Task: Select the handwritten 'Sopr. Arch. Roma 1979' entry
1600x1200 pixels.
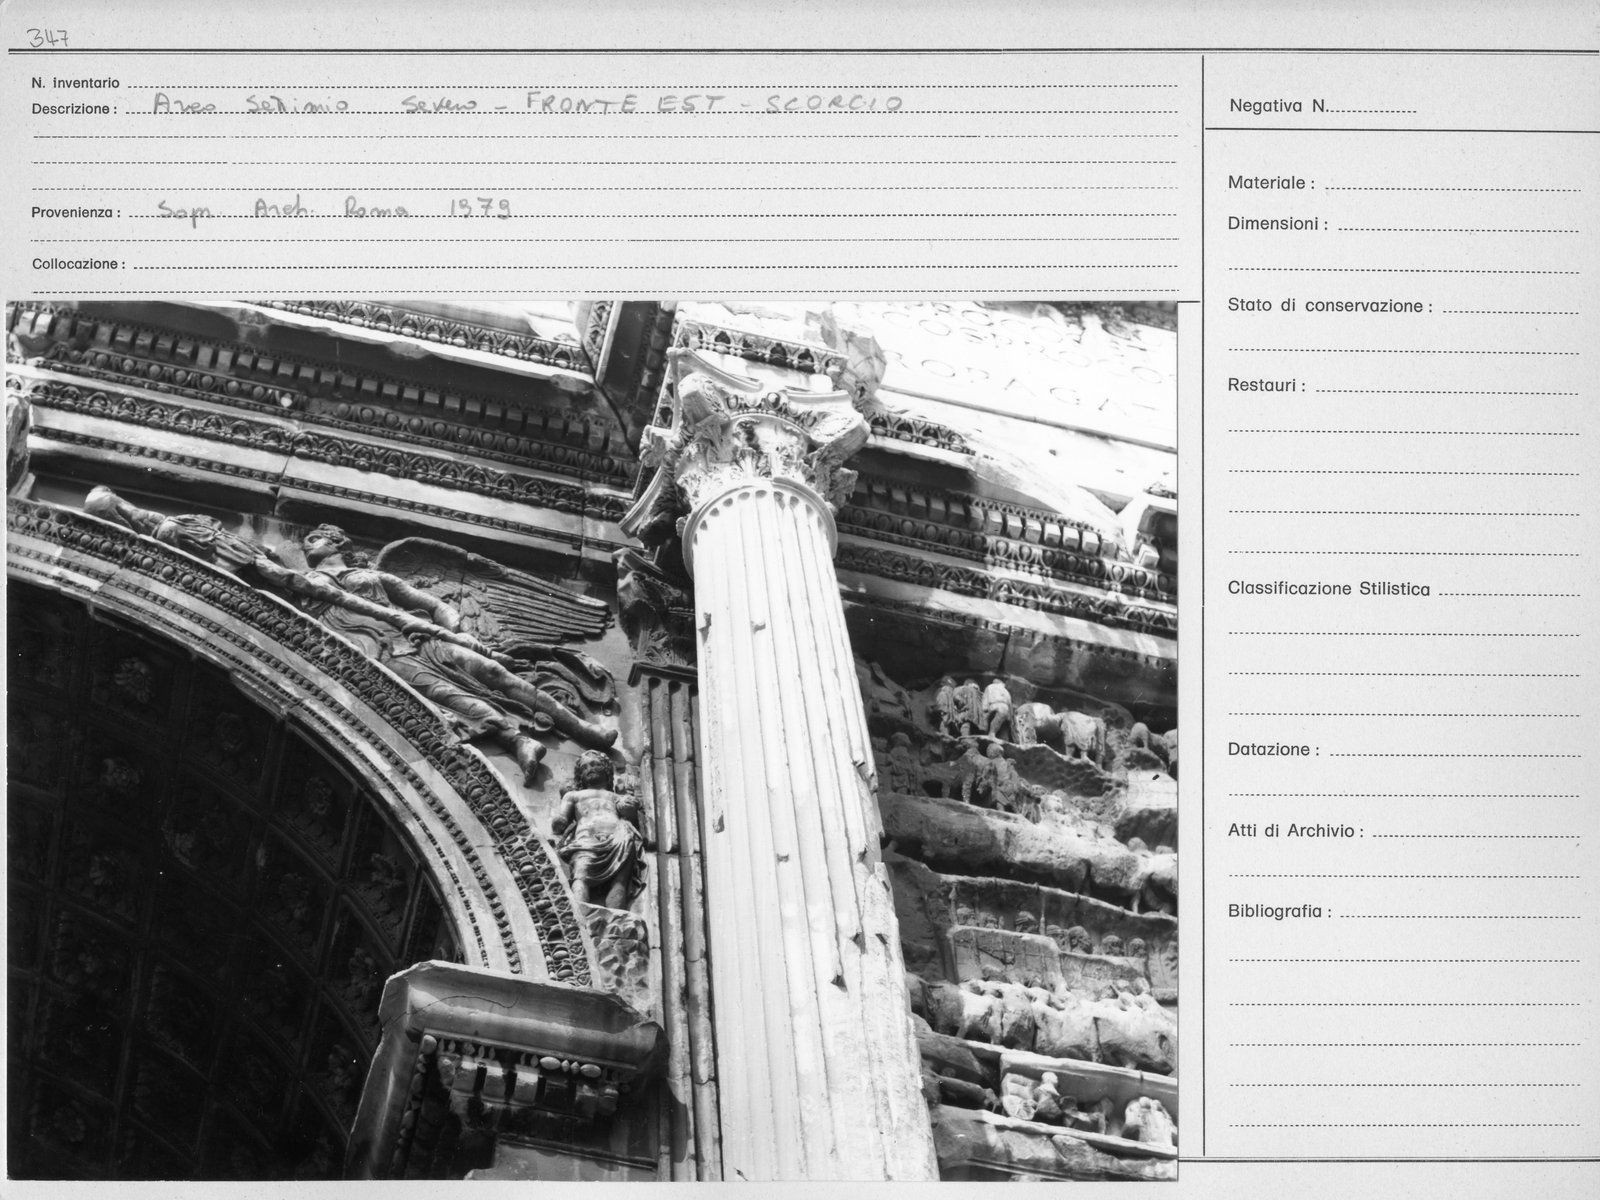Action: [335, 209]
